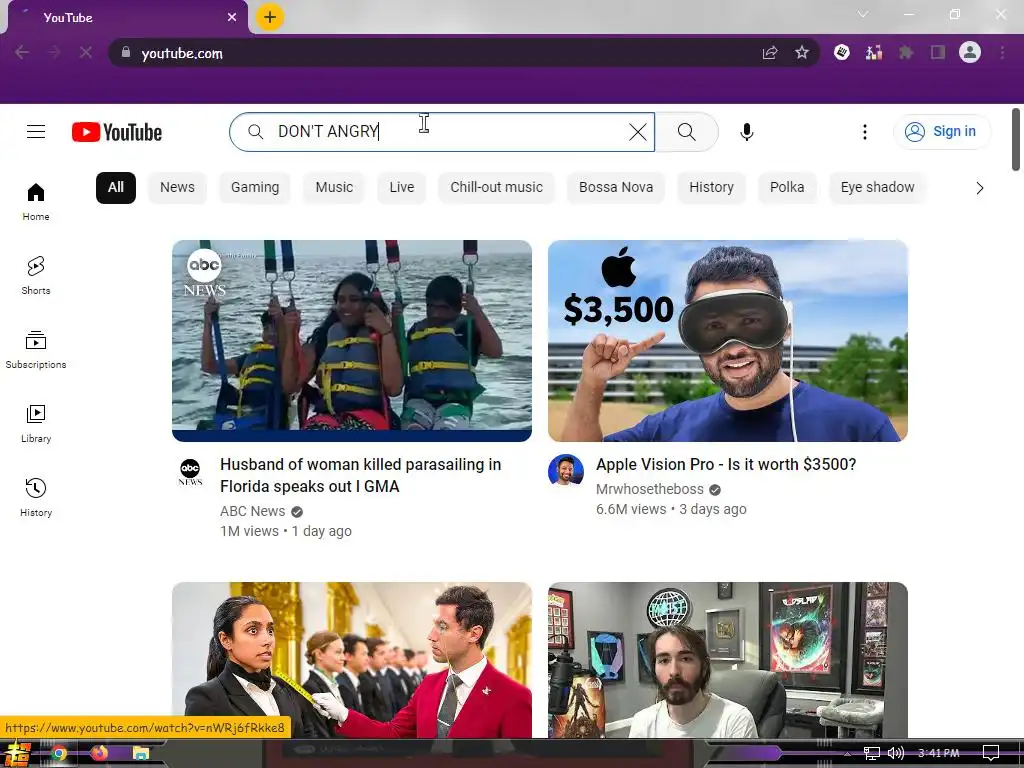Open the YouTube hamburger guide menu
Viewport: 1024px width, 768px height.
(x=36, y=132)
